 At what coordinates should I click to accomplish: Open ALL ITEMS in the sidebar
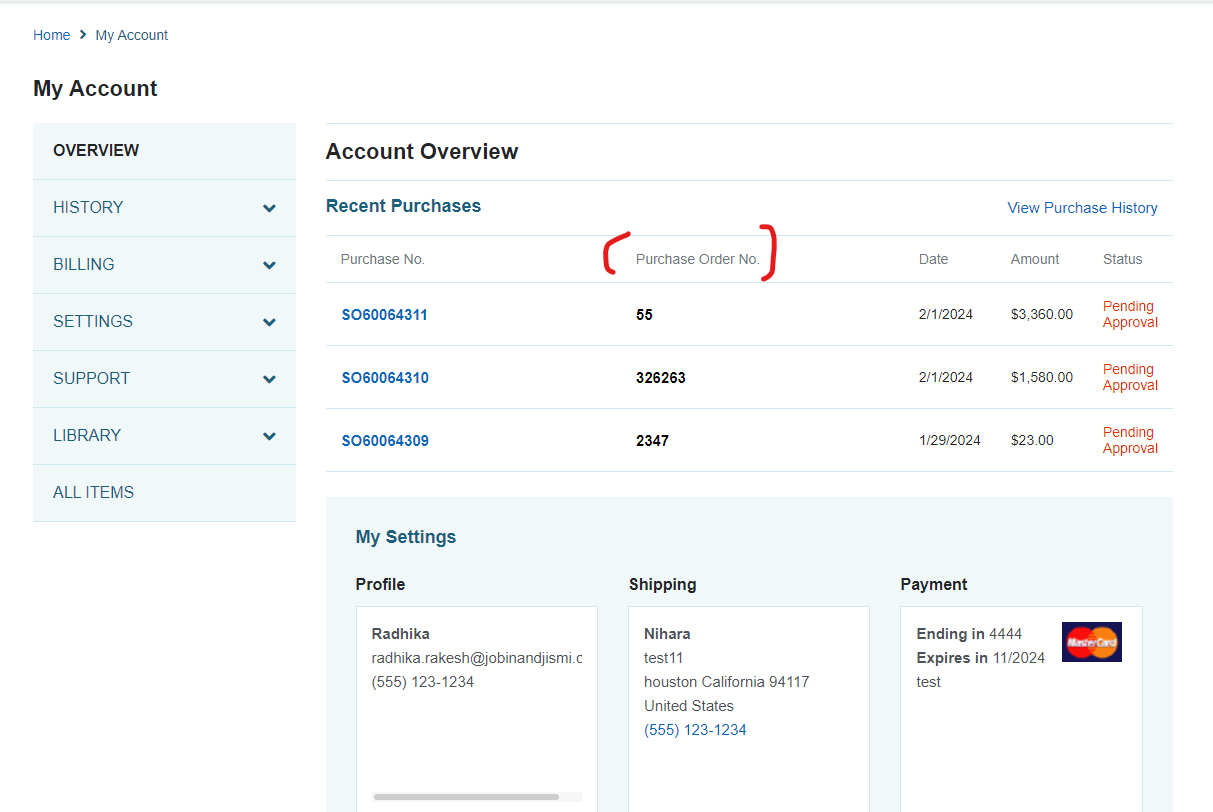[93, 493]
